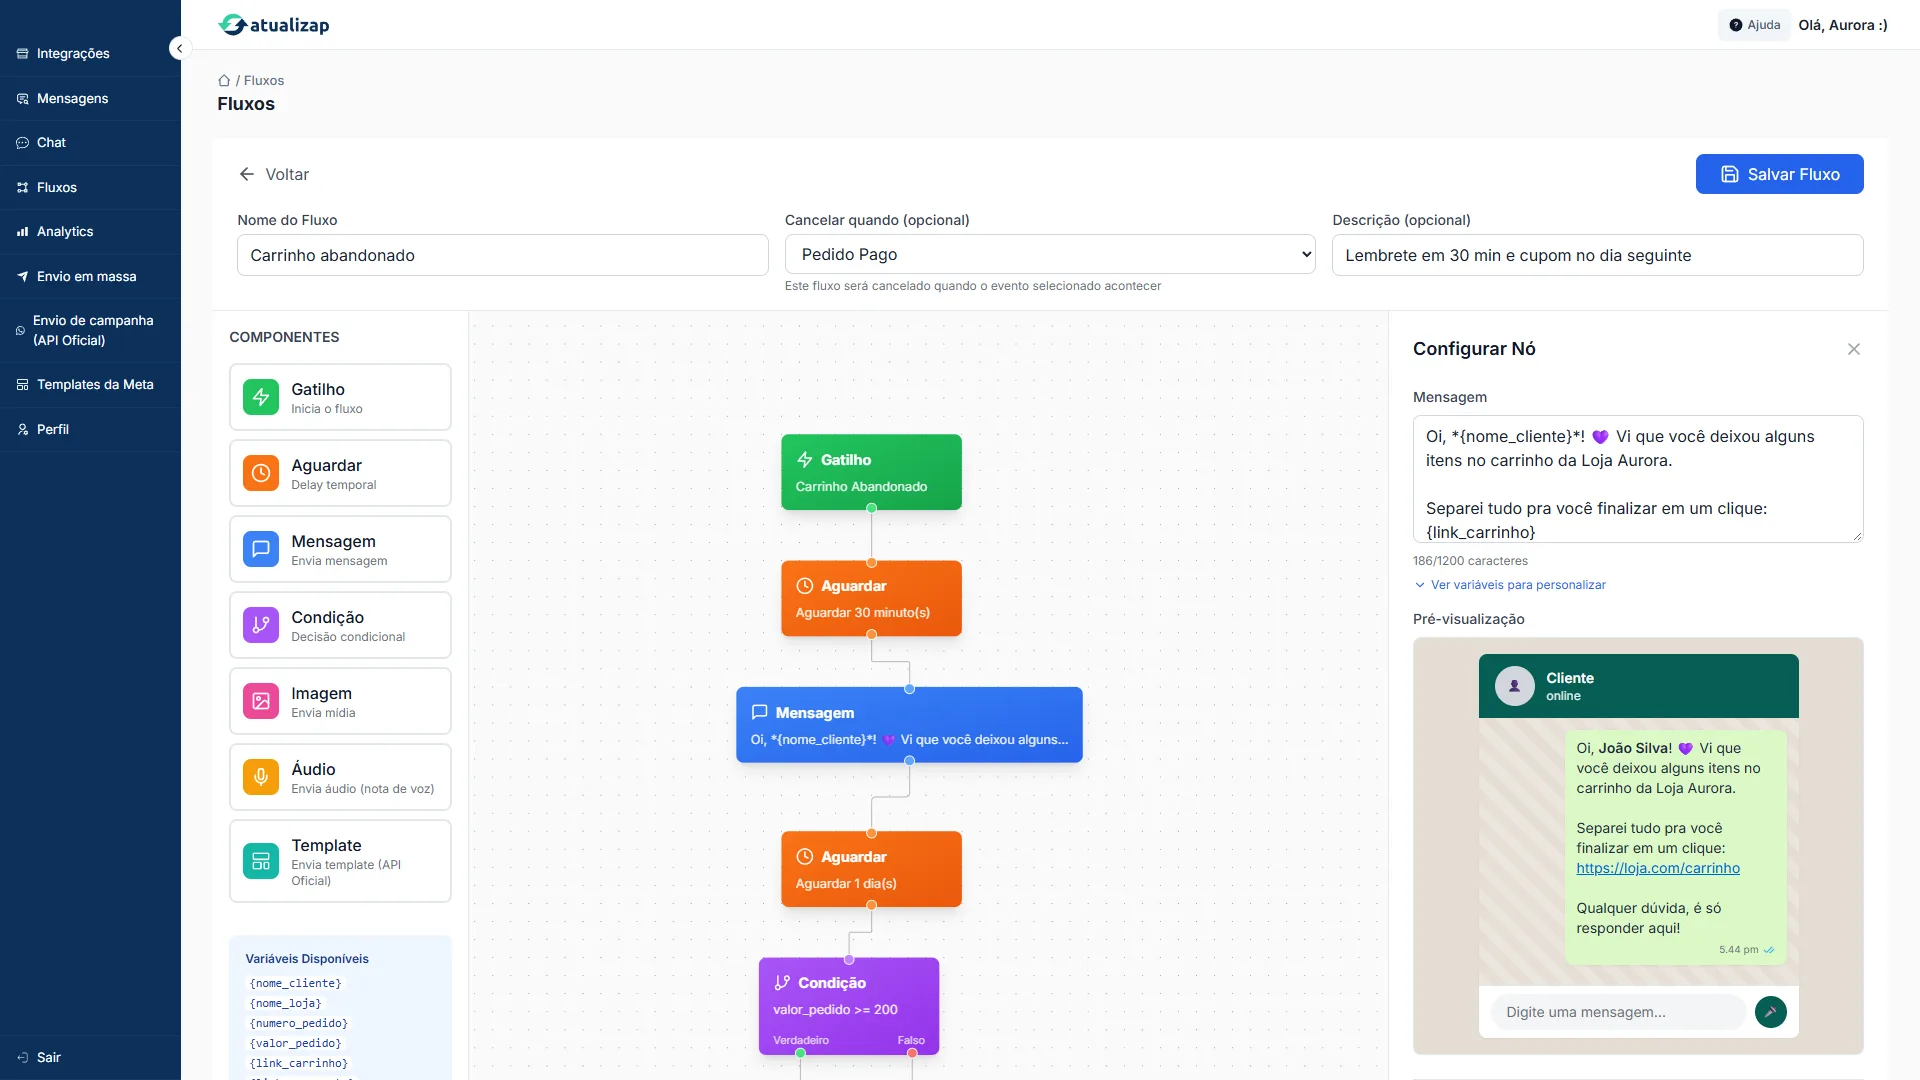This screenshot has width=1920, height=1080.
Task: Click the orange Aguardar clock component icon
Action: click(x=261, y=473)
